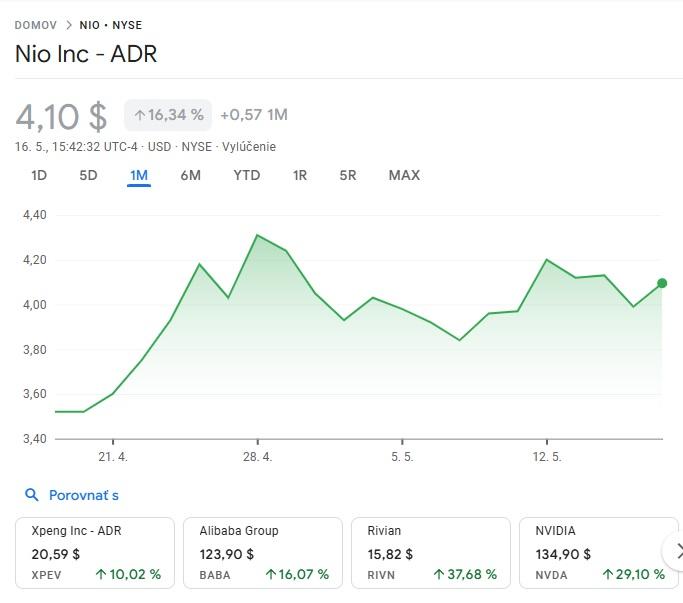Click the 4,10 $ current price
Screen dimensions: 683x603
(x=61, y=117)
